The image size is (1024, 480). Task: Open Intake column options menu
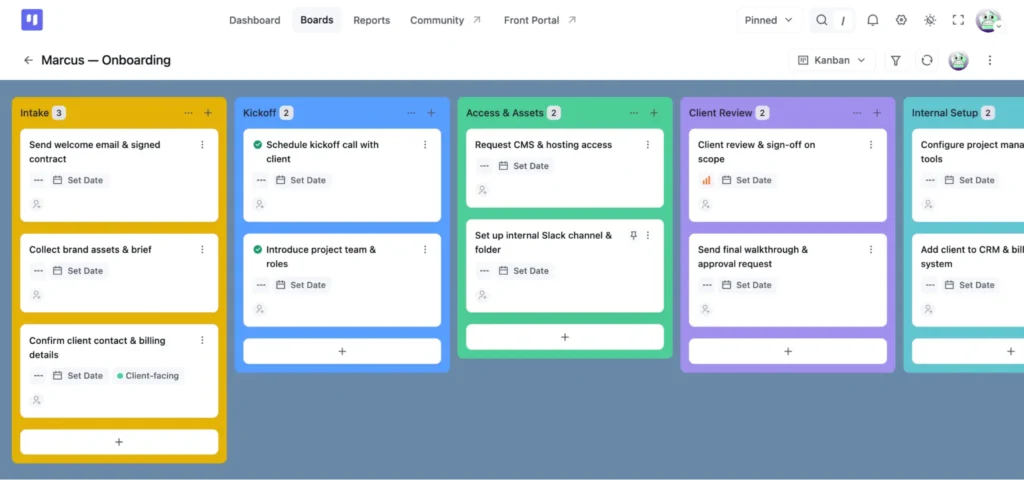pyautogui.click(x=188, y=113)
